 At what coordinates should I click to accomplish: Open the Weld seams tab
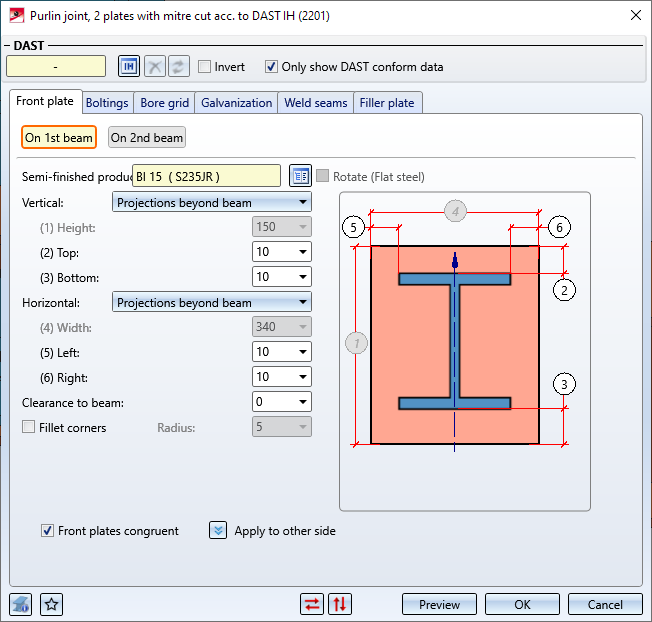(x=316, y=102)
